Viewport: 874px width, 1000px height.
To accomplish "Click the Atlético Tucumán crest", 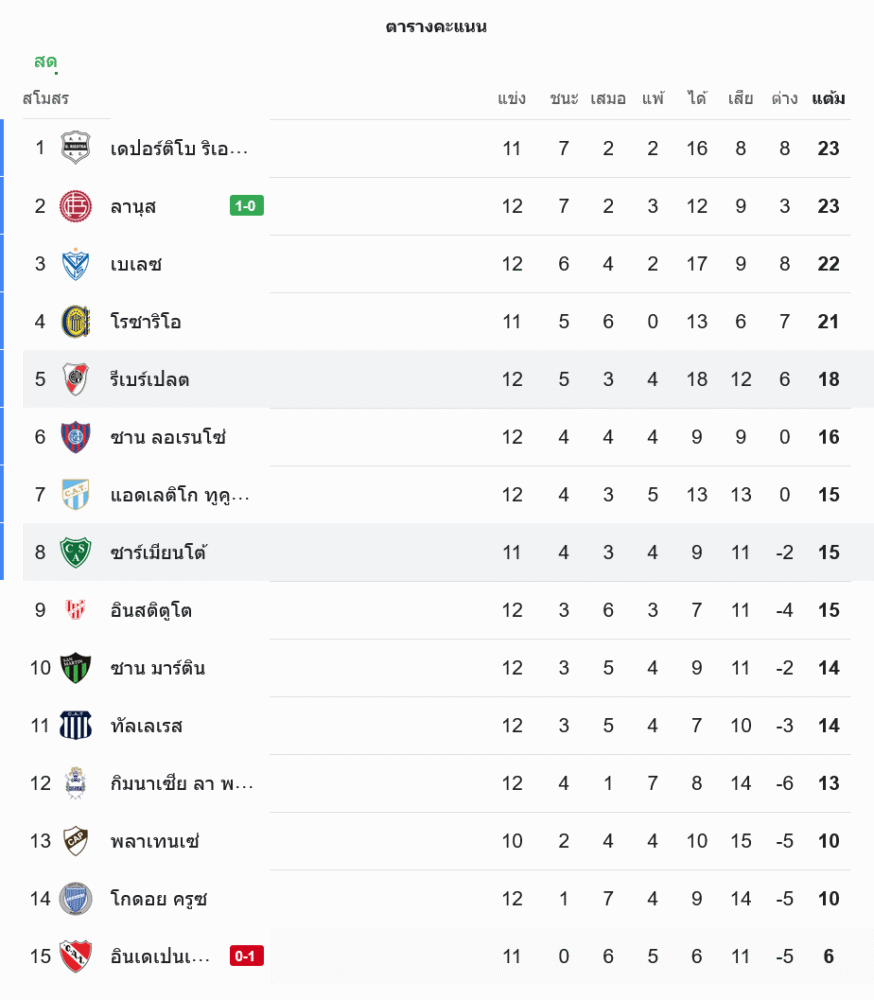I will coord(75,495).
